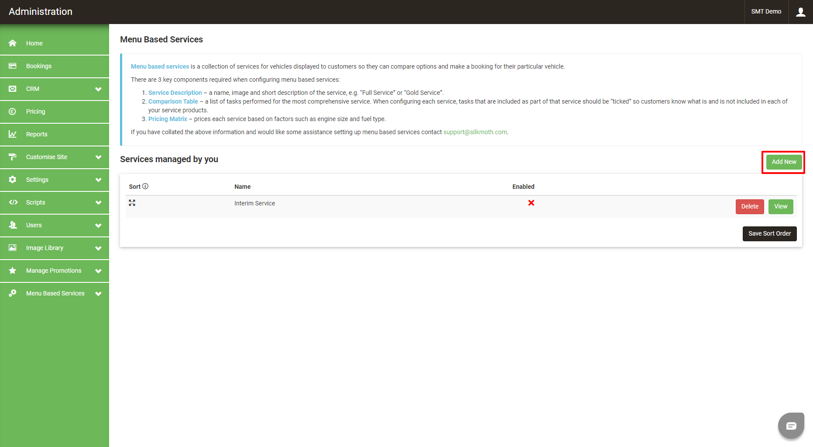Screen dimensions: 813x447
Task: Toggle the red X enabled status
Action: tap(531, 203)
